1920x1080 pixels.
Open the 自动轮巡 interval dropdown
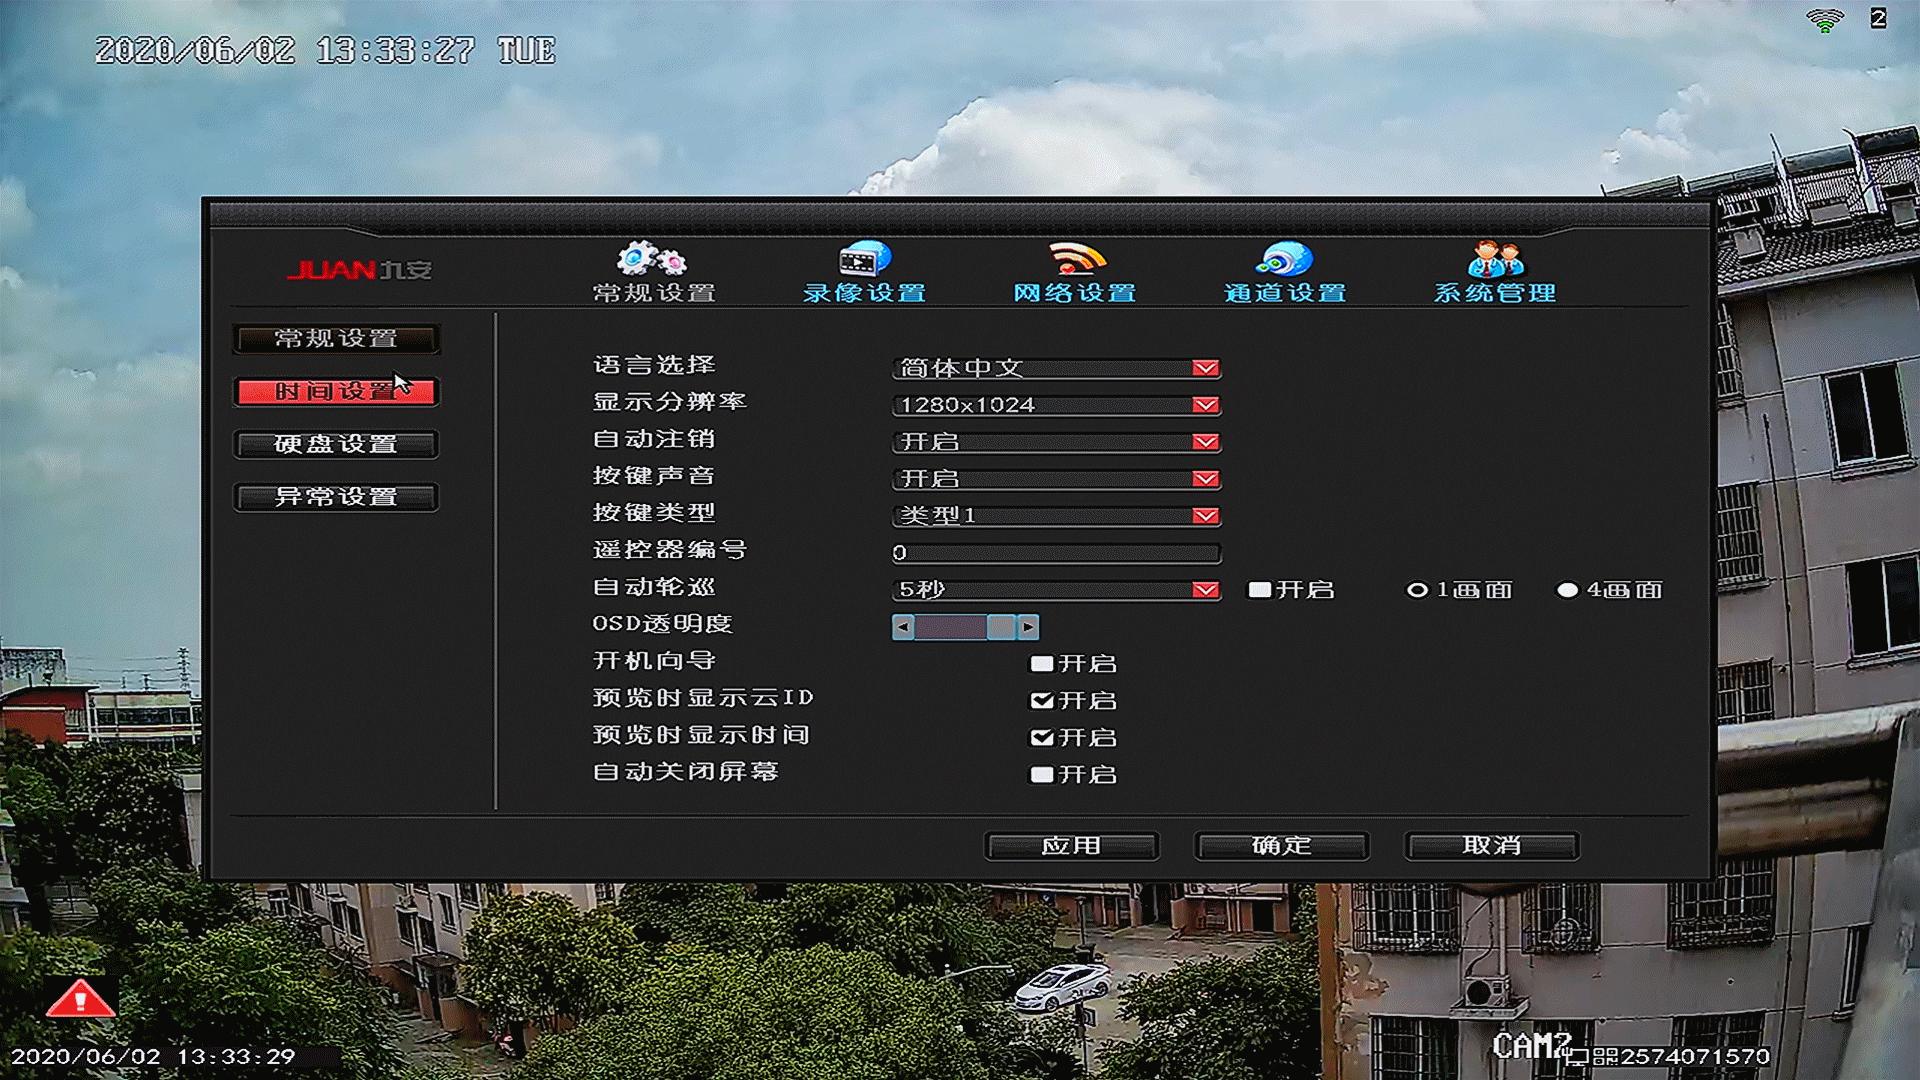pyautogui.click(x=1204, y=590)
